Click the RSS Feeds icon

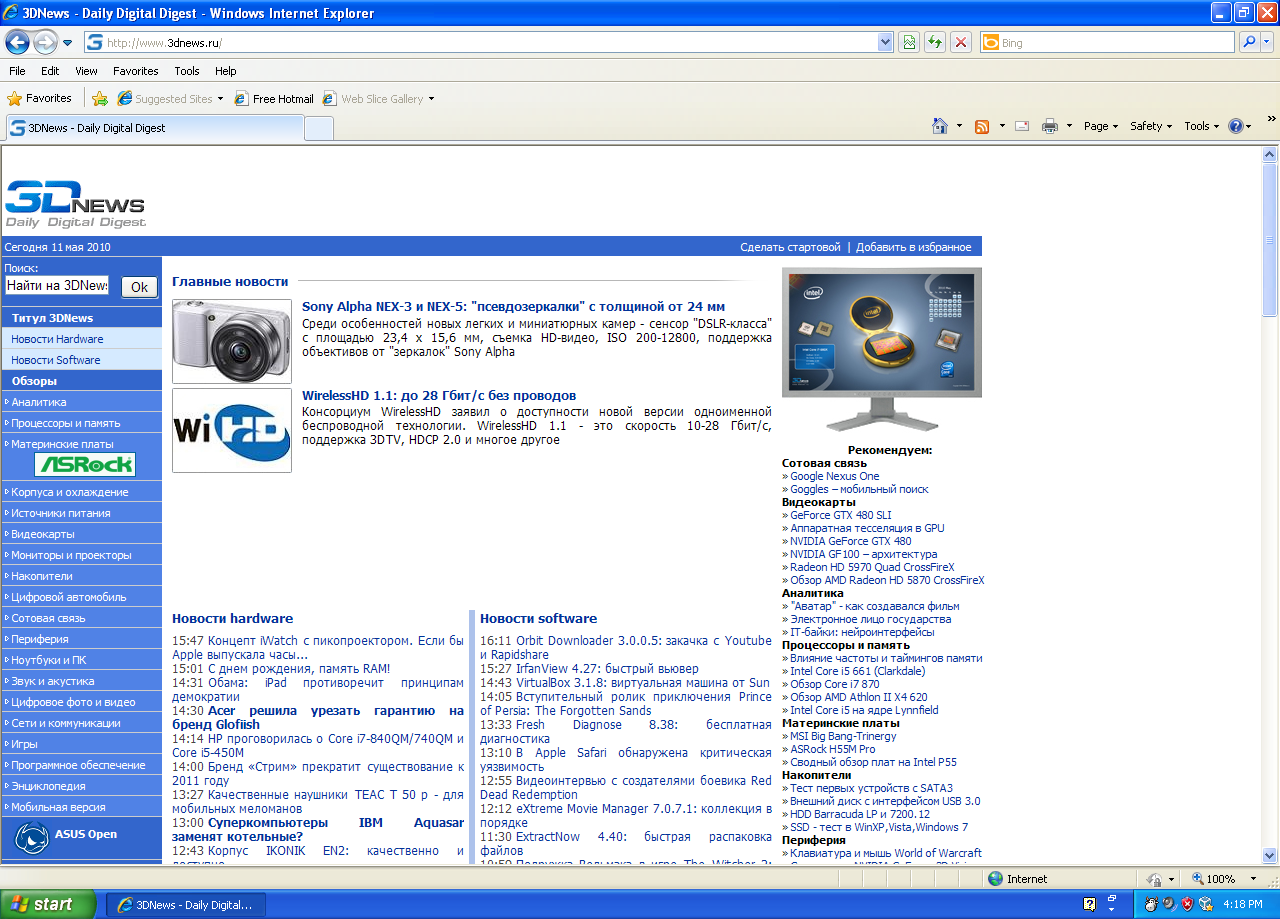click(982, 126)
